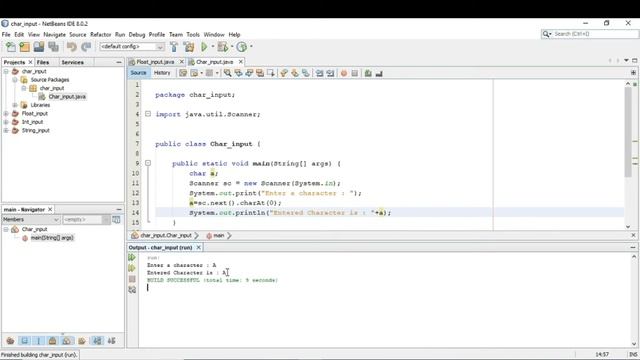The image size is (640, 360).
Task: Click the Find Selection magnifier icon
Action: click(227, 73)
